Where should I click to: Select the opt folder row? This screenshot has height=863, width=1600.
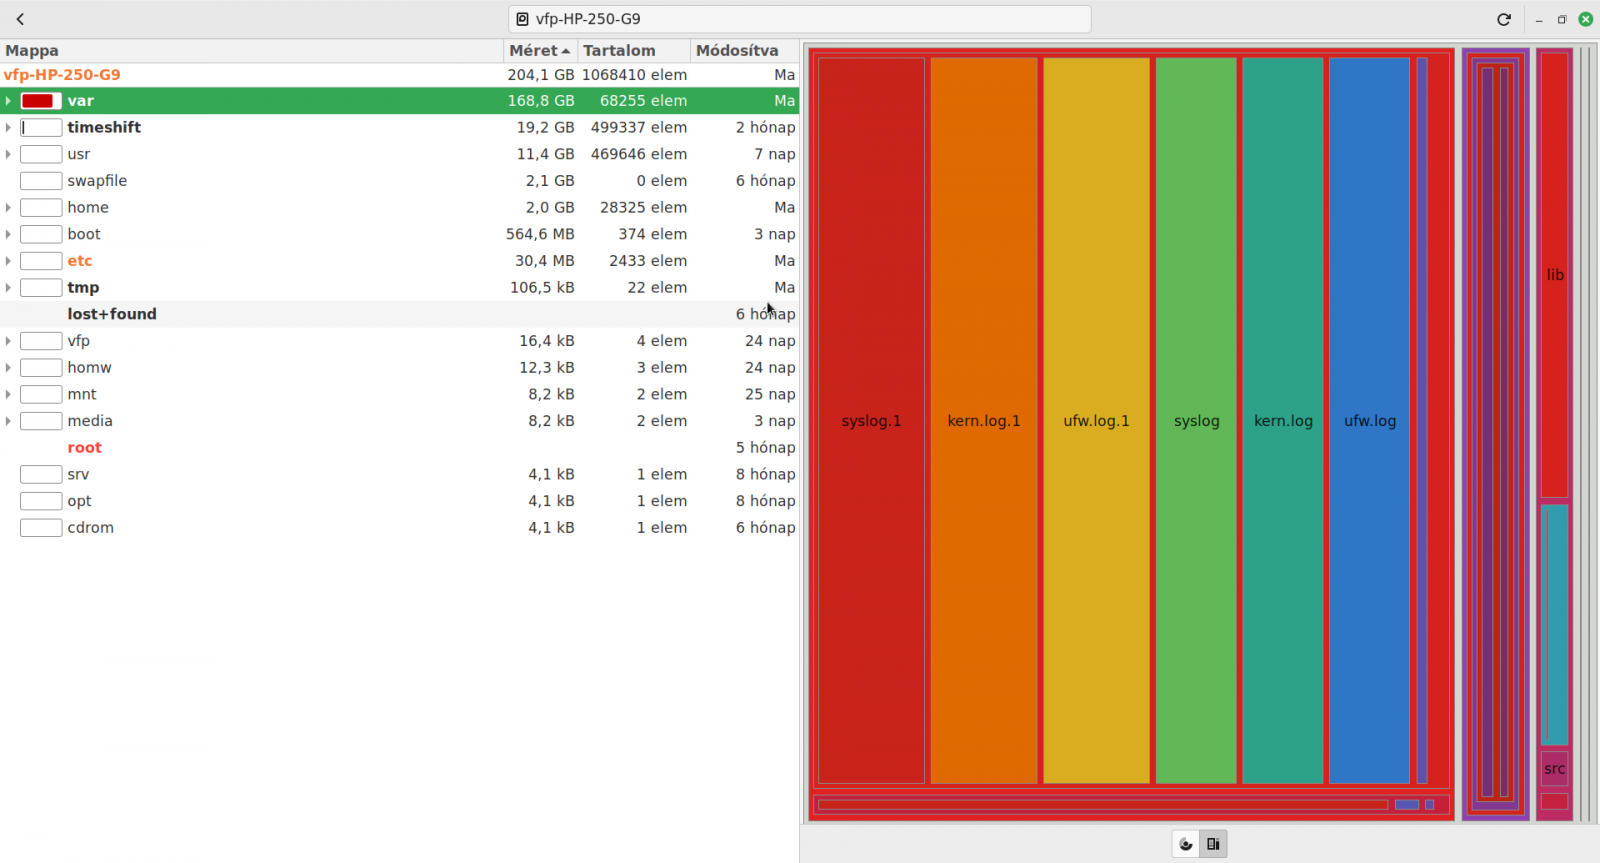tap(400, 501)
